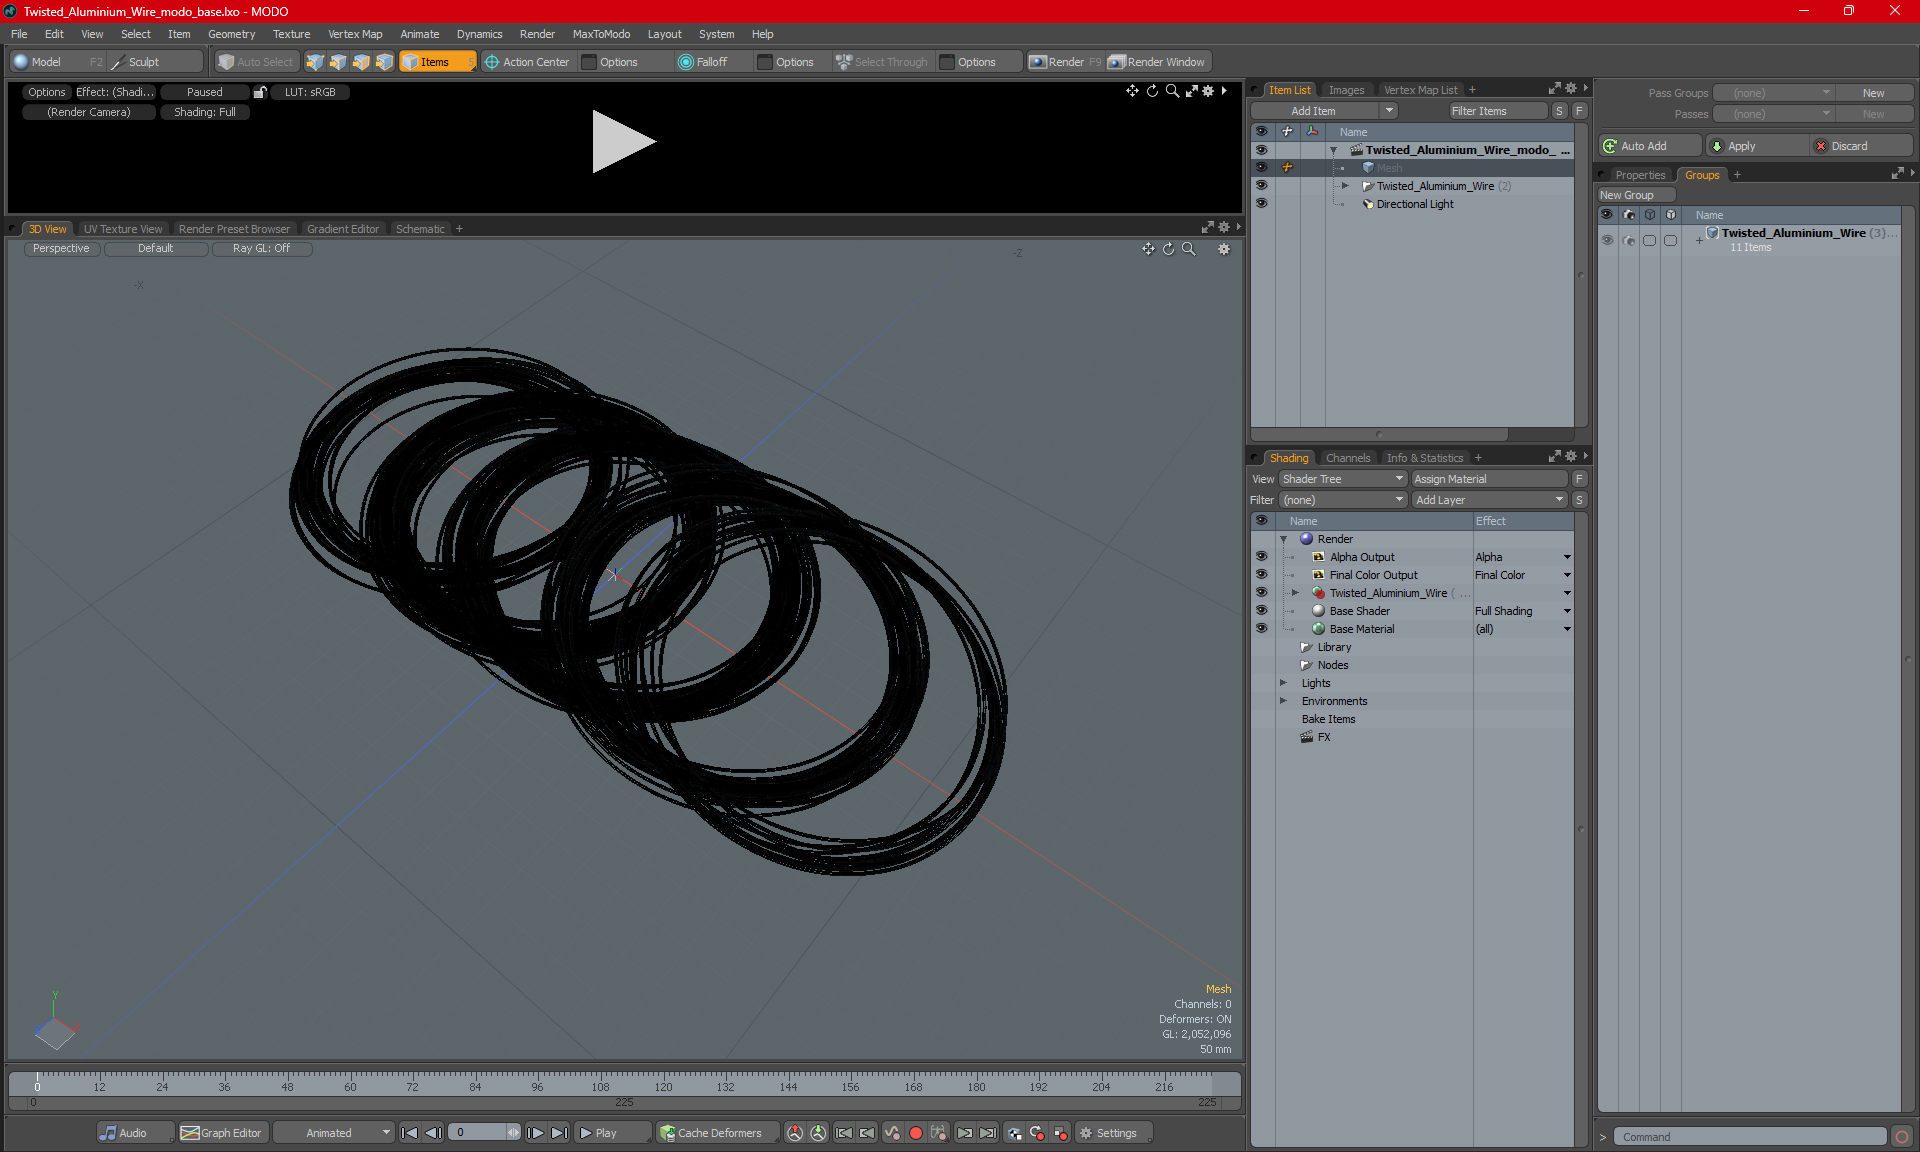Screen dimensions: 1920x1152
Task: Go to the first frame
Action: tap(409, 1133)
